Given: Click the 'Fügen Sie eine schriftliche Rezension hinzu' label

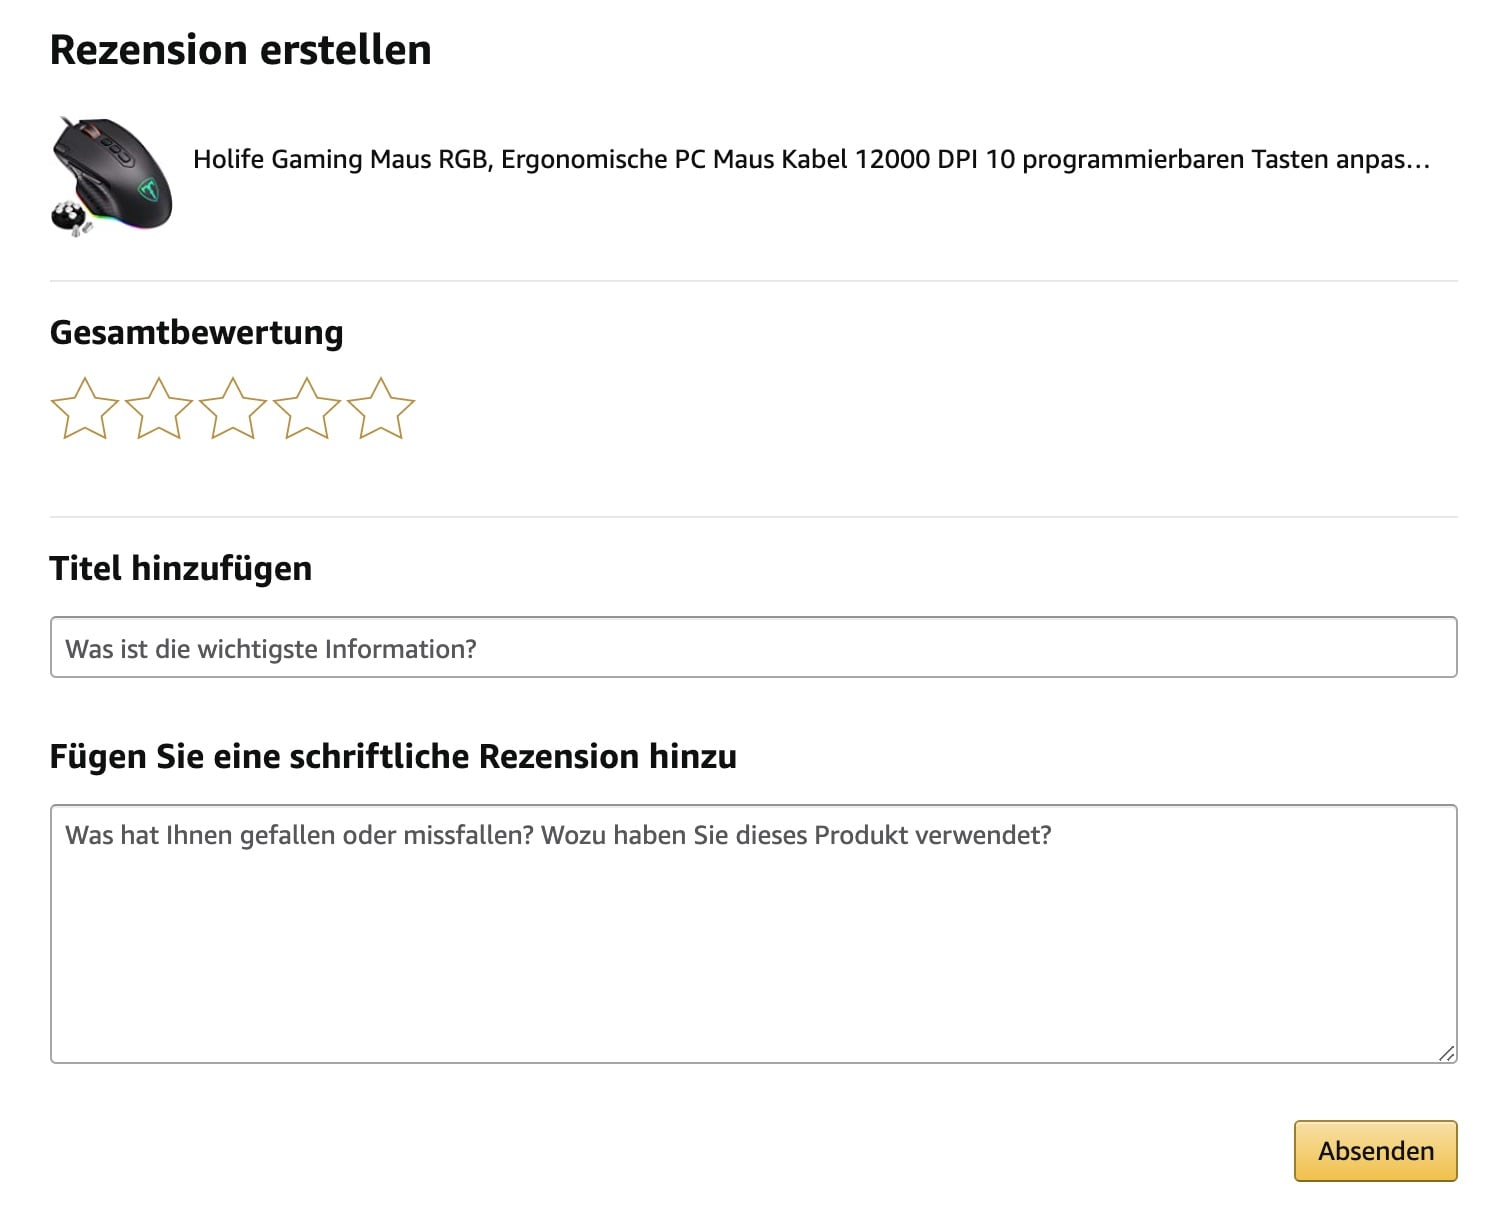Looking at the screenshot, I should tap(393, 757).
